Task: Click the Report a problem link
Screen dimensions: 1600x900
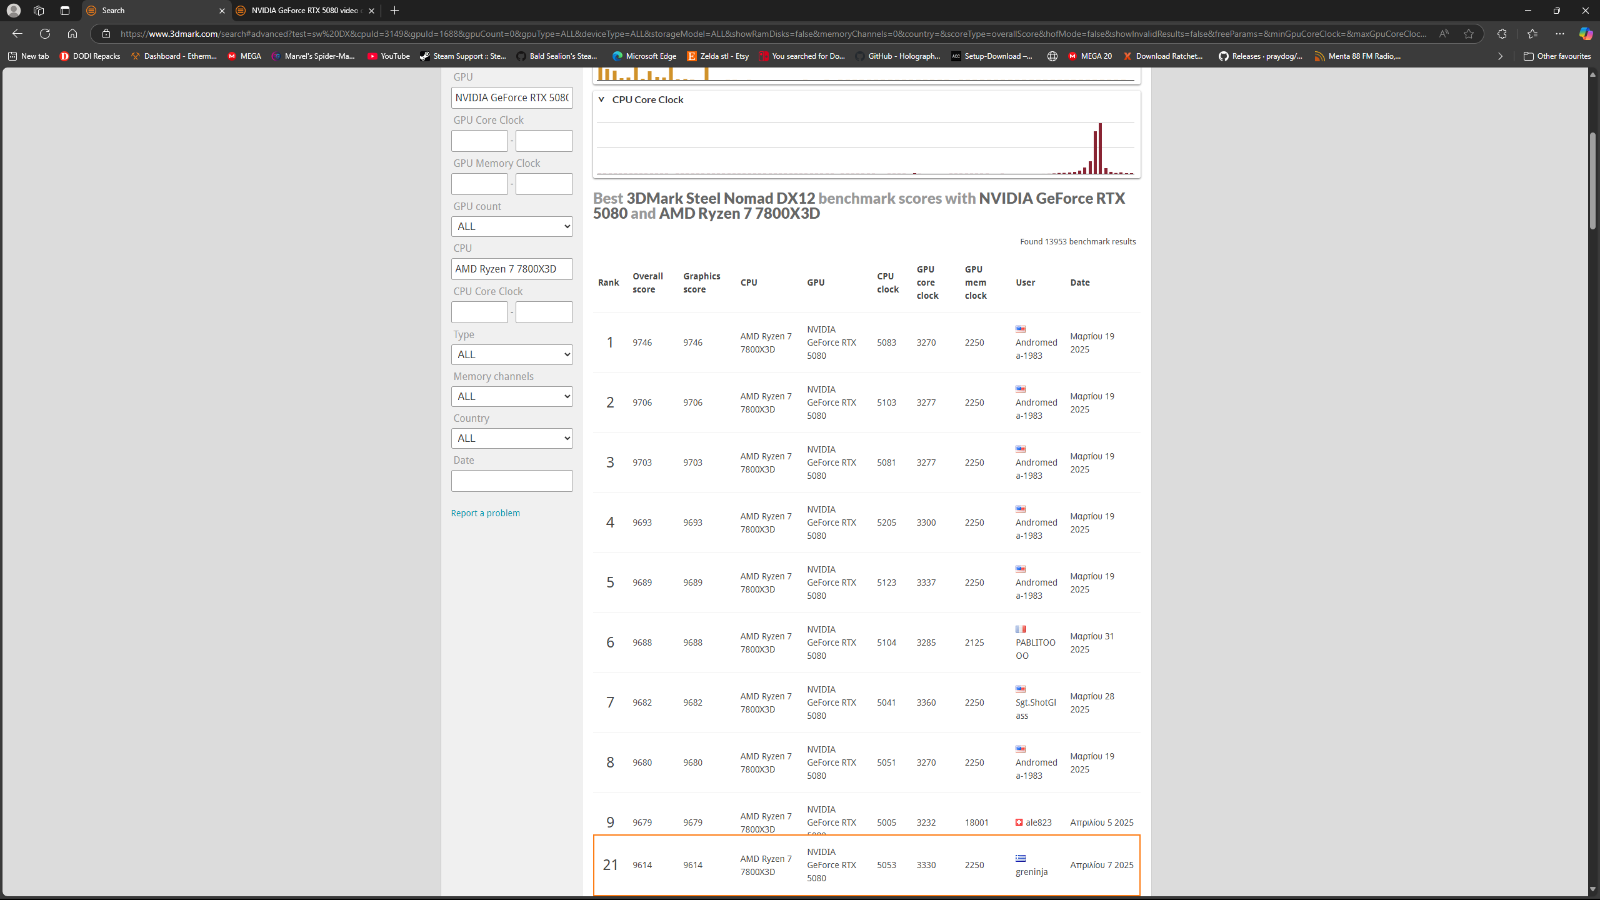Action: (485, 513)
